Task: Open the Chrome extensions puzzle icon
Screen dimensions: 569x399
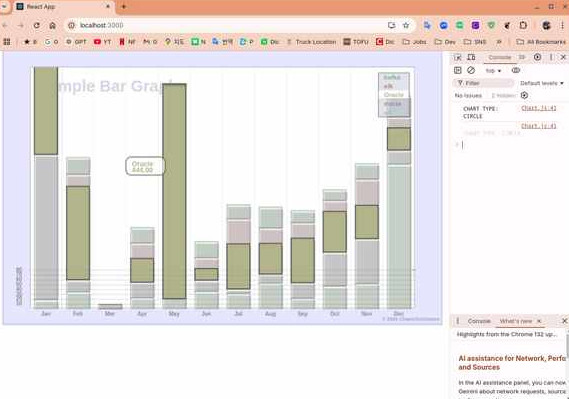Action: tap(523, 25)
